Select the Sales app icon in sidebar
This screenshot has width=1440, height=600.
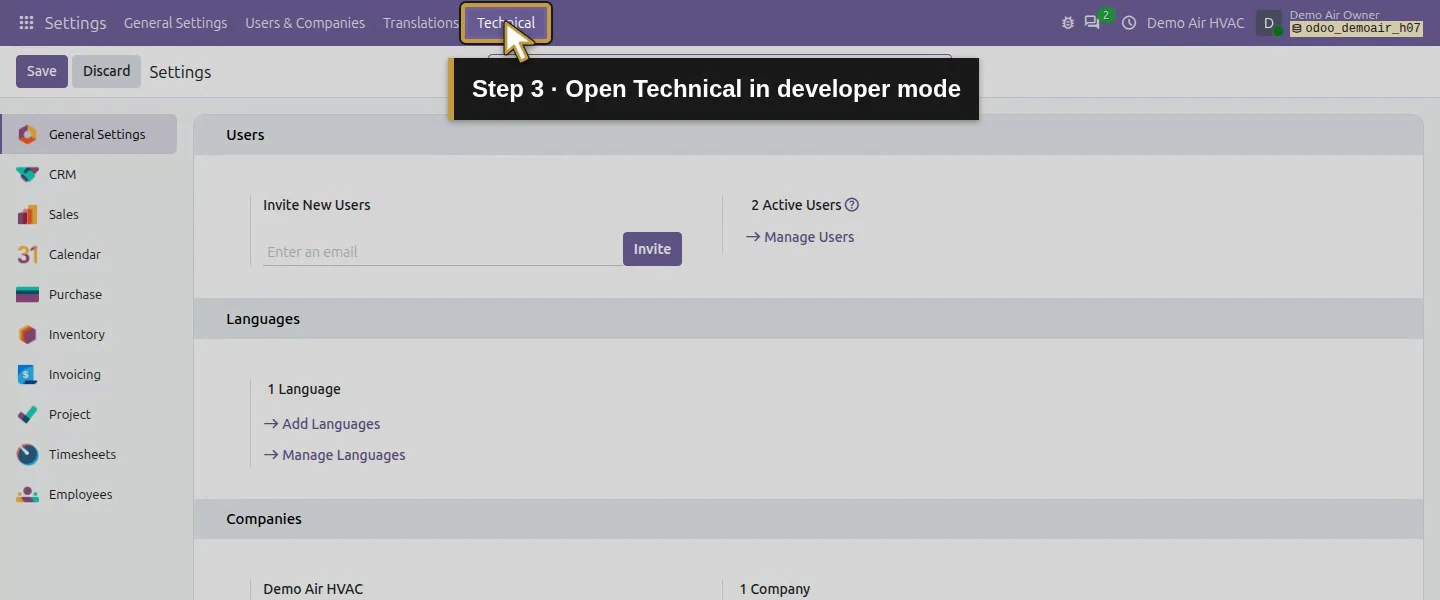click(28, 214)
